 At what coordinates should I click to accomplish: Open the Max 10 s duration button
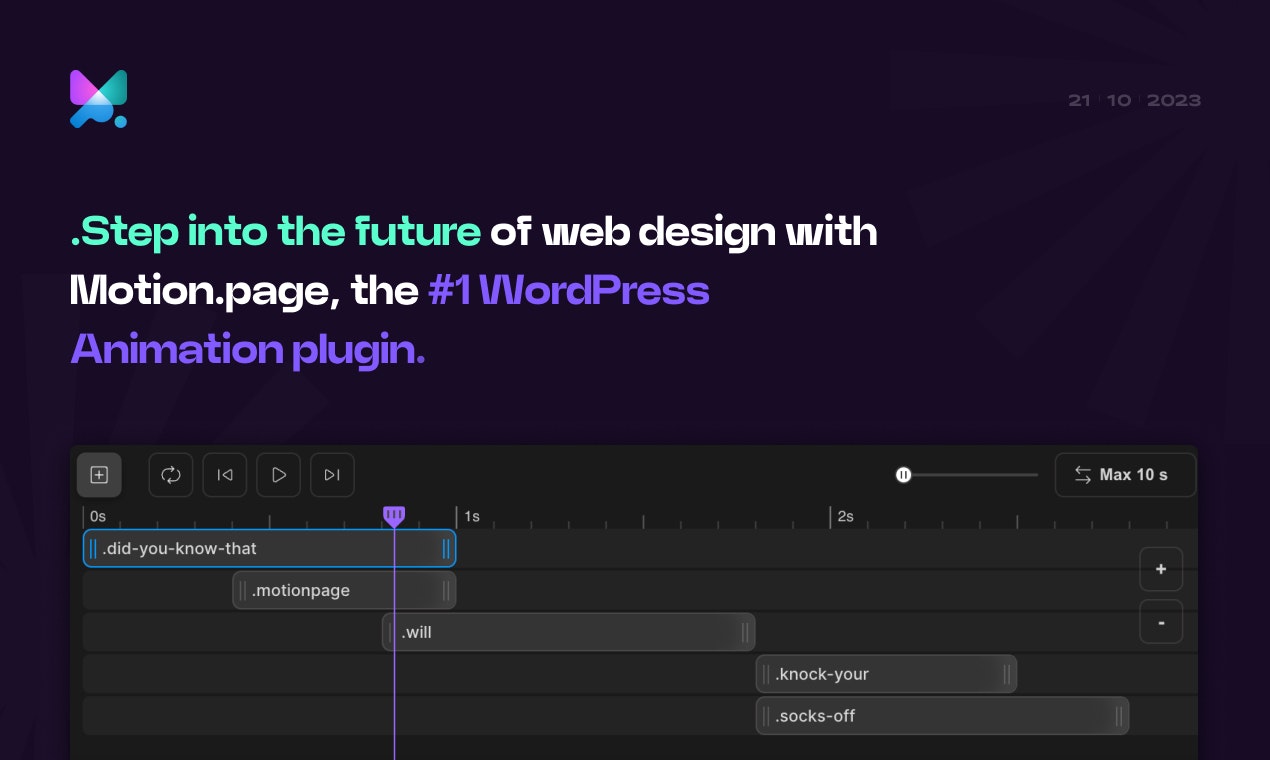pyautogui.click(x=1126, y=475)
